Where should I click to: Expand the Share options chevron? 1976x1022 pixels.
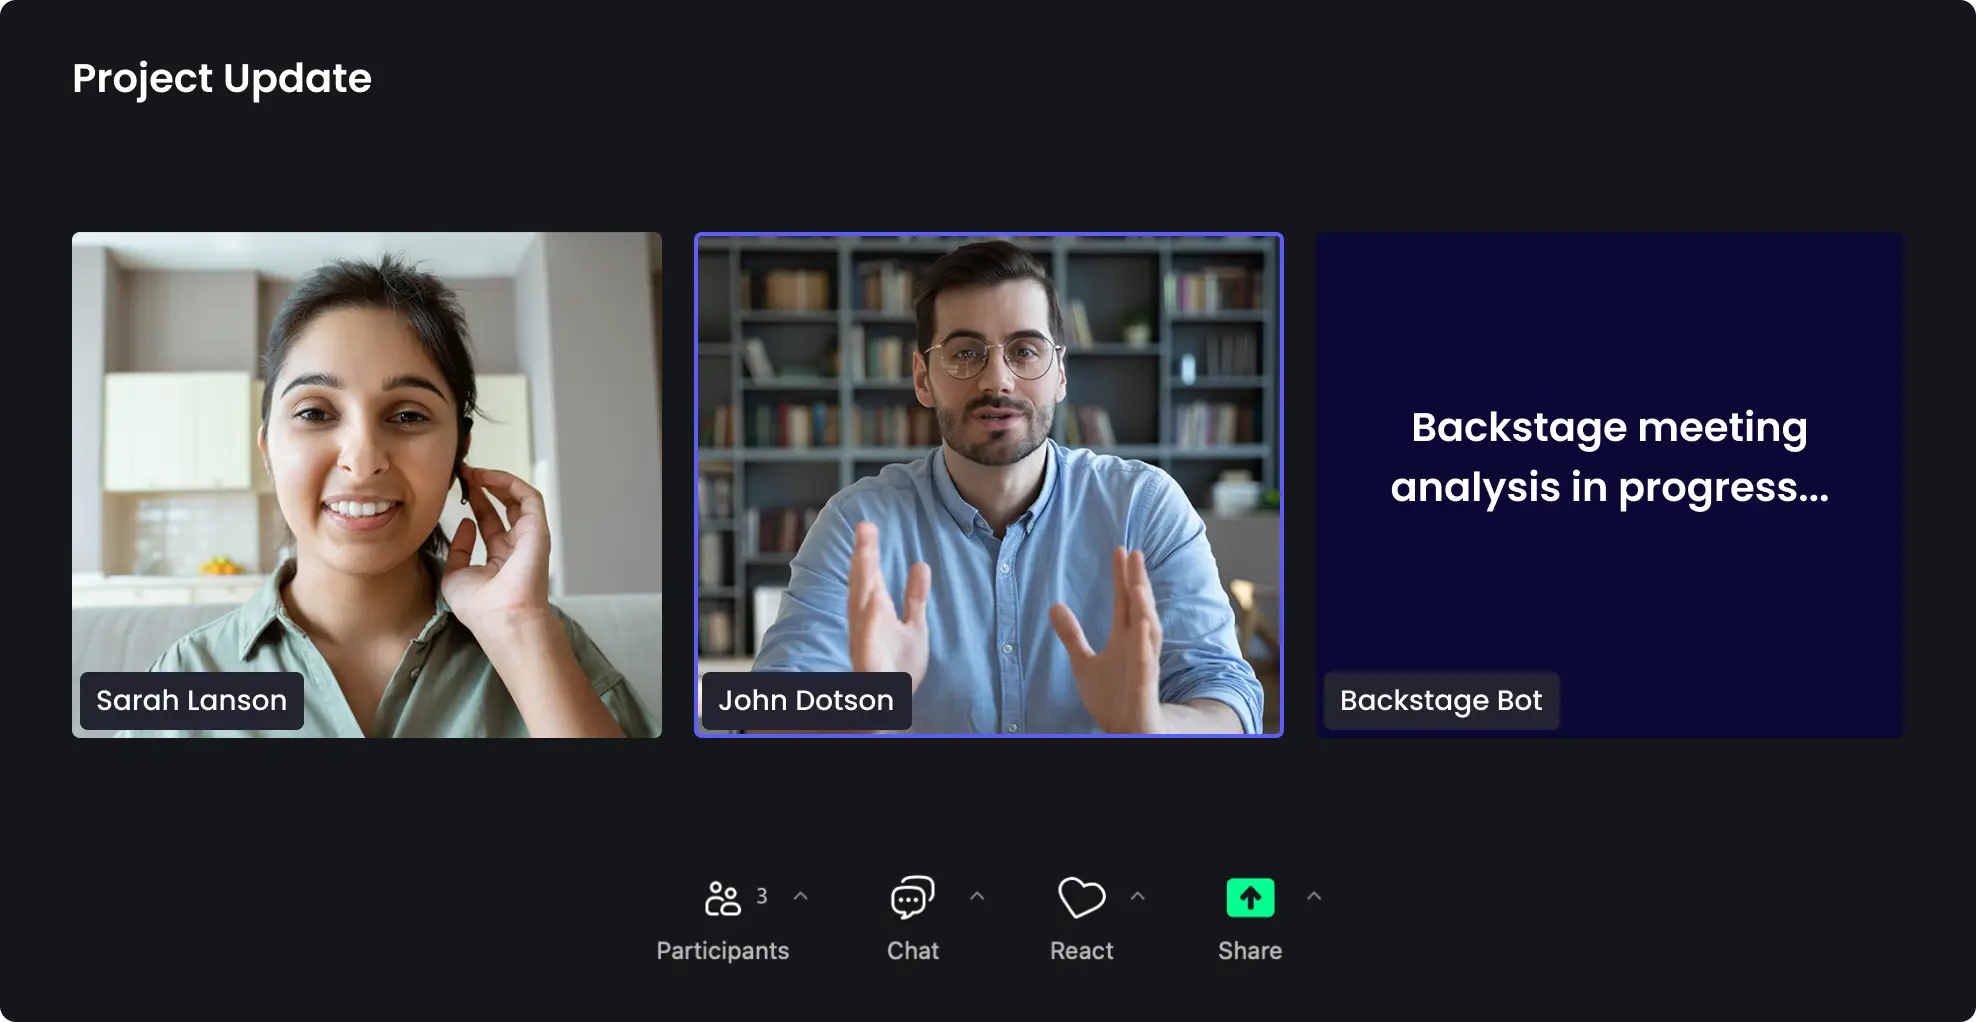point(1314,896)
